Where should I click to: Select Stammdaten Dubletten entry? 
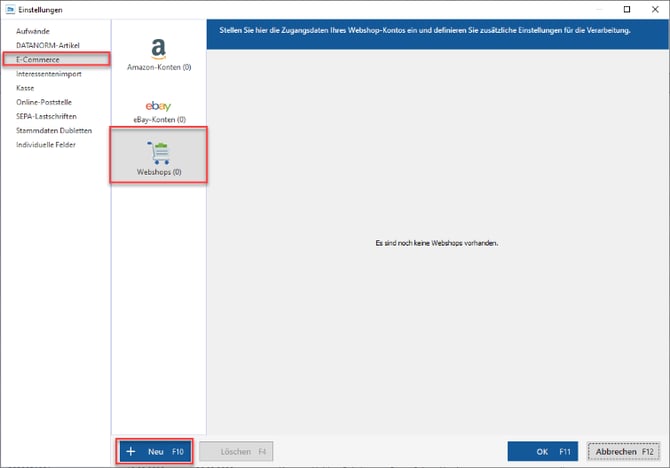coord(54,130)
